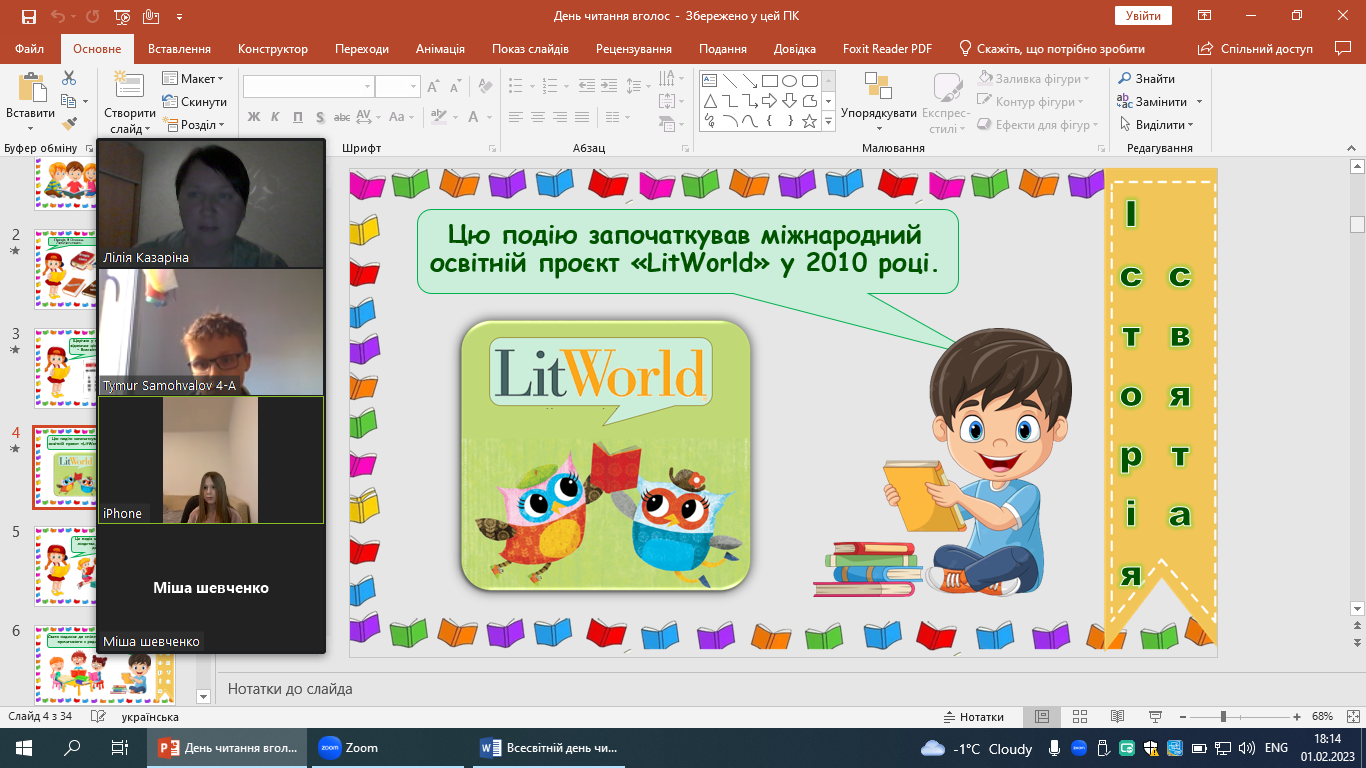Switch to the Вставлення tab

point(179,49)
